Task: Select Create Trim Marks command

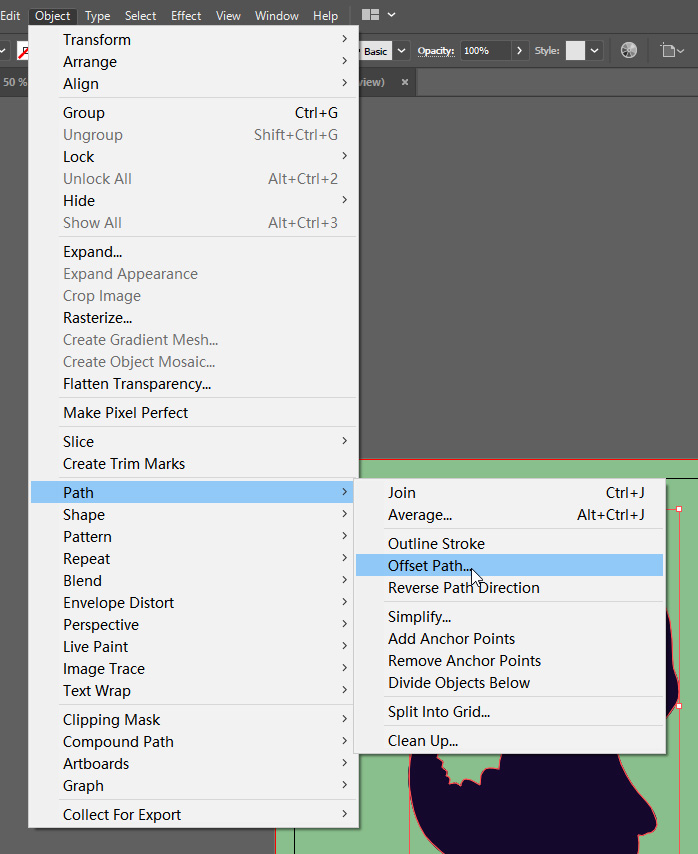Action: click(124, 464)
